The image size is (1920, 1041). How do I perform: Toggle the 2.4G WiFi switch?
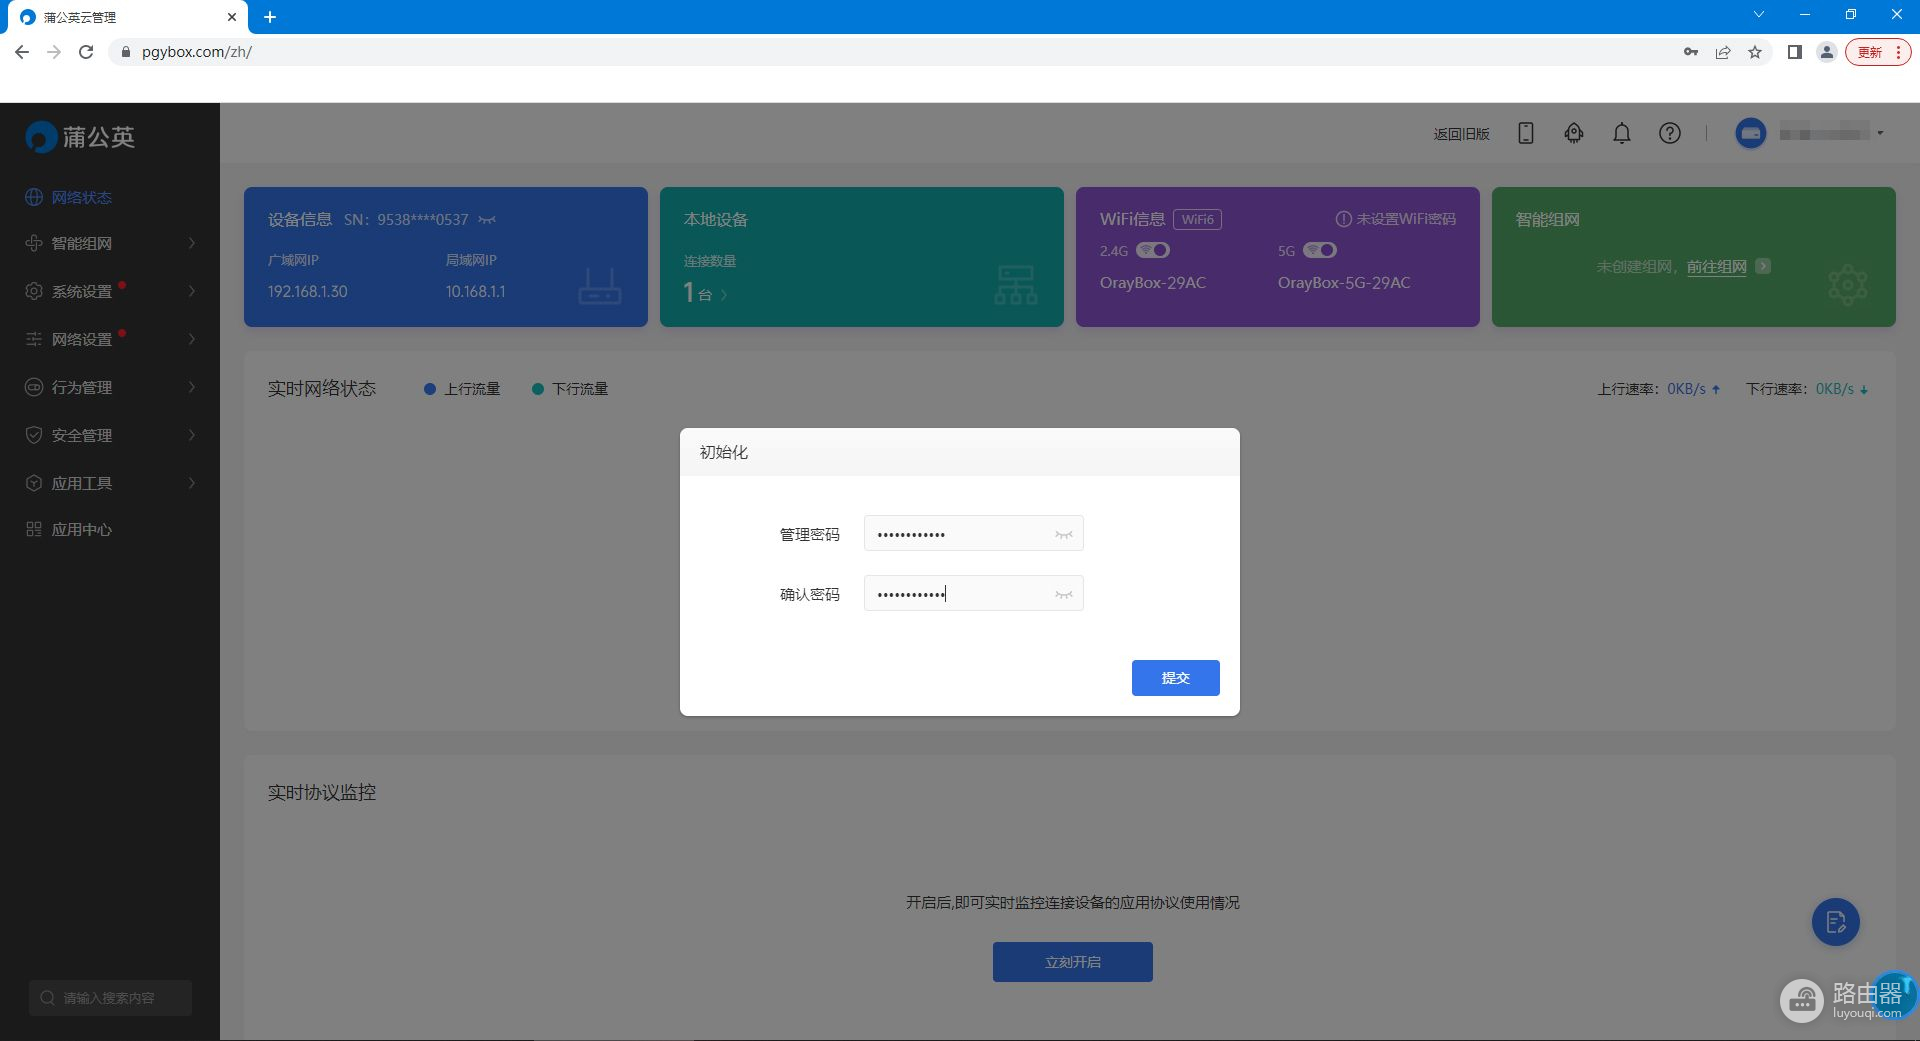click(x=1153, y=250)
